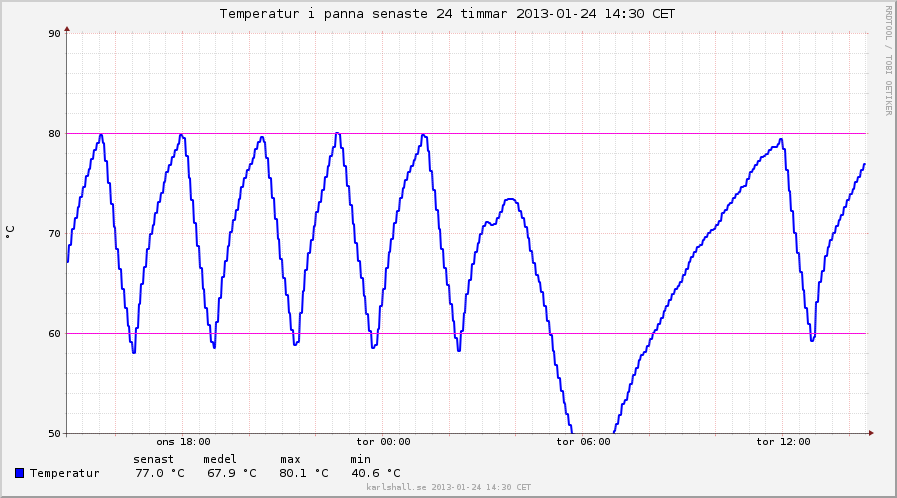The height and width of the screenshot is (498, 897).
Task: Click the °C unit label on the Y-axis
Action: (10, 231)
